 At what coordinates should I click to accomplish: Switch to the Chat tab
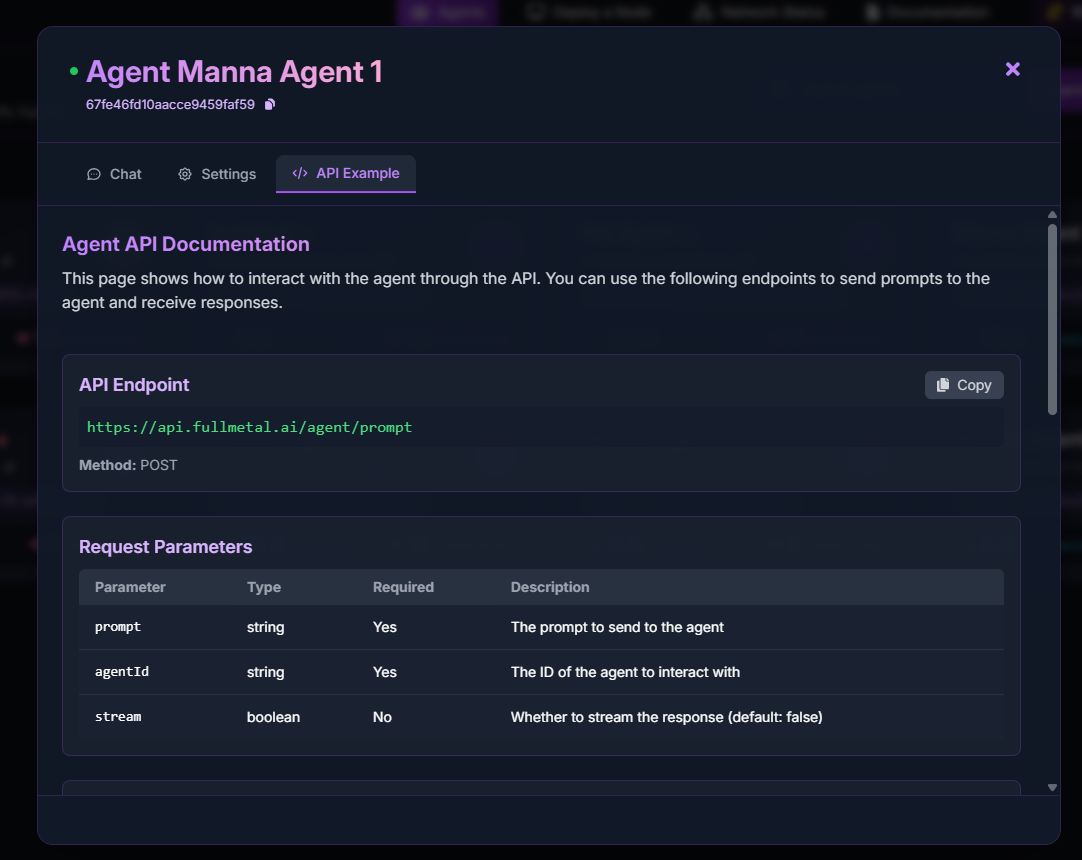point(114,174)
